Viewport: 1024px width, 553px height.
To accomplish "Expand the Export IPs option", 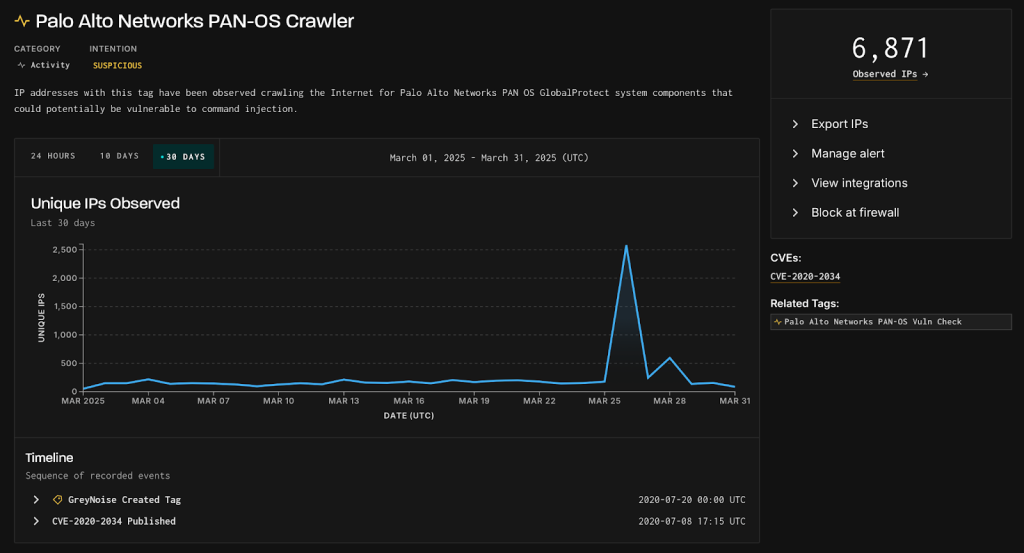I will coord(795,124).
